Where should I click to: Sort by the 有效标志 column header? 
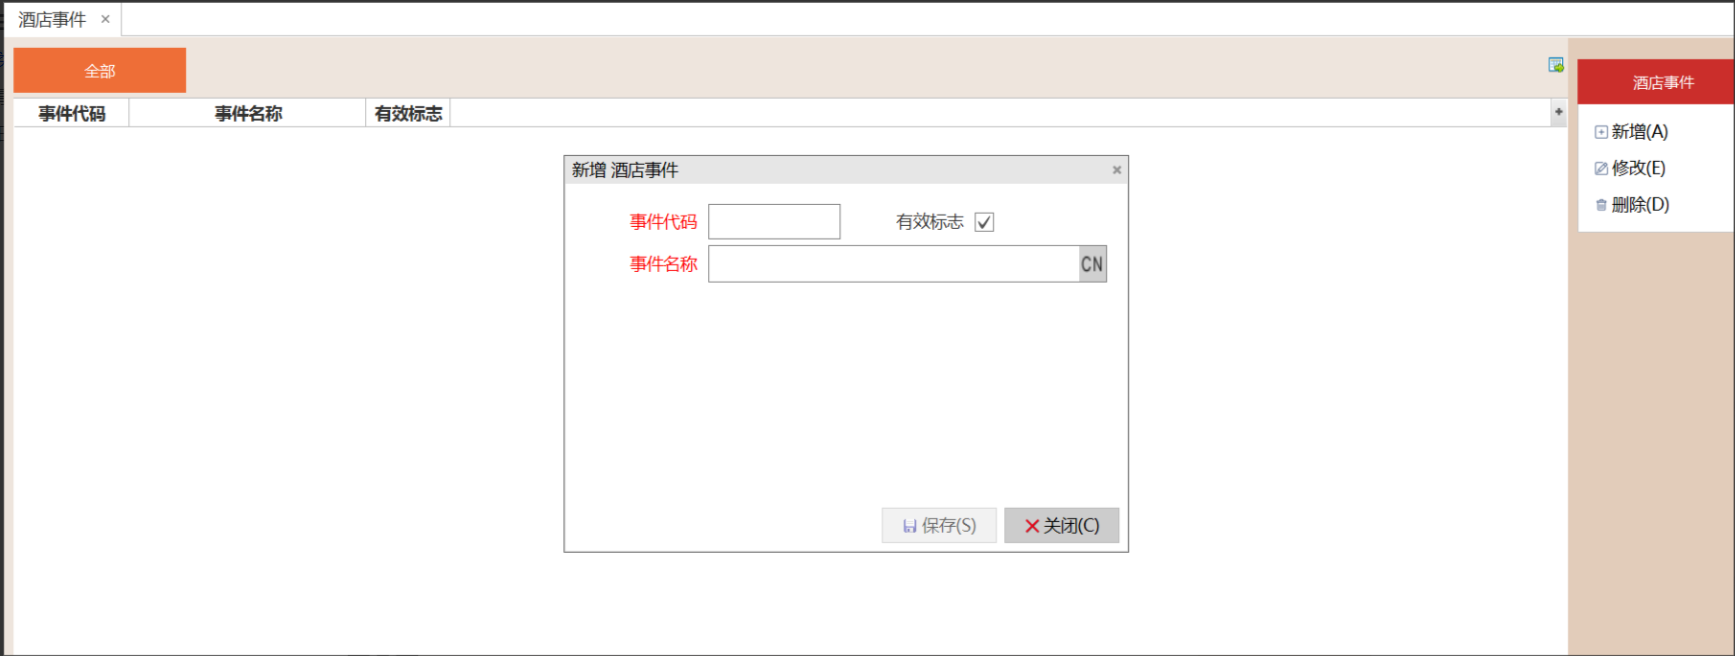[x=408, y=114]
